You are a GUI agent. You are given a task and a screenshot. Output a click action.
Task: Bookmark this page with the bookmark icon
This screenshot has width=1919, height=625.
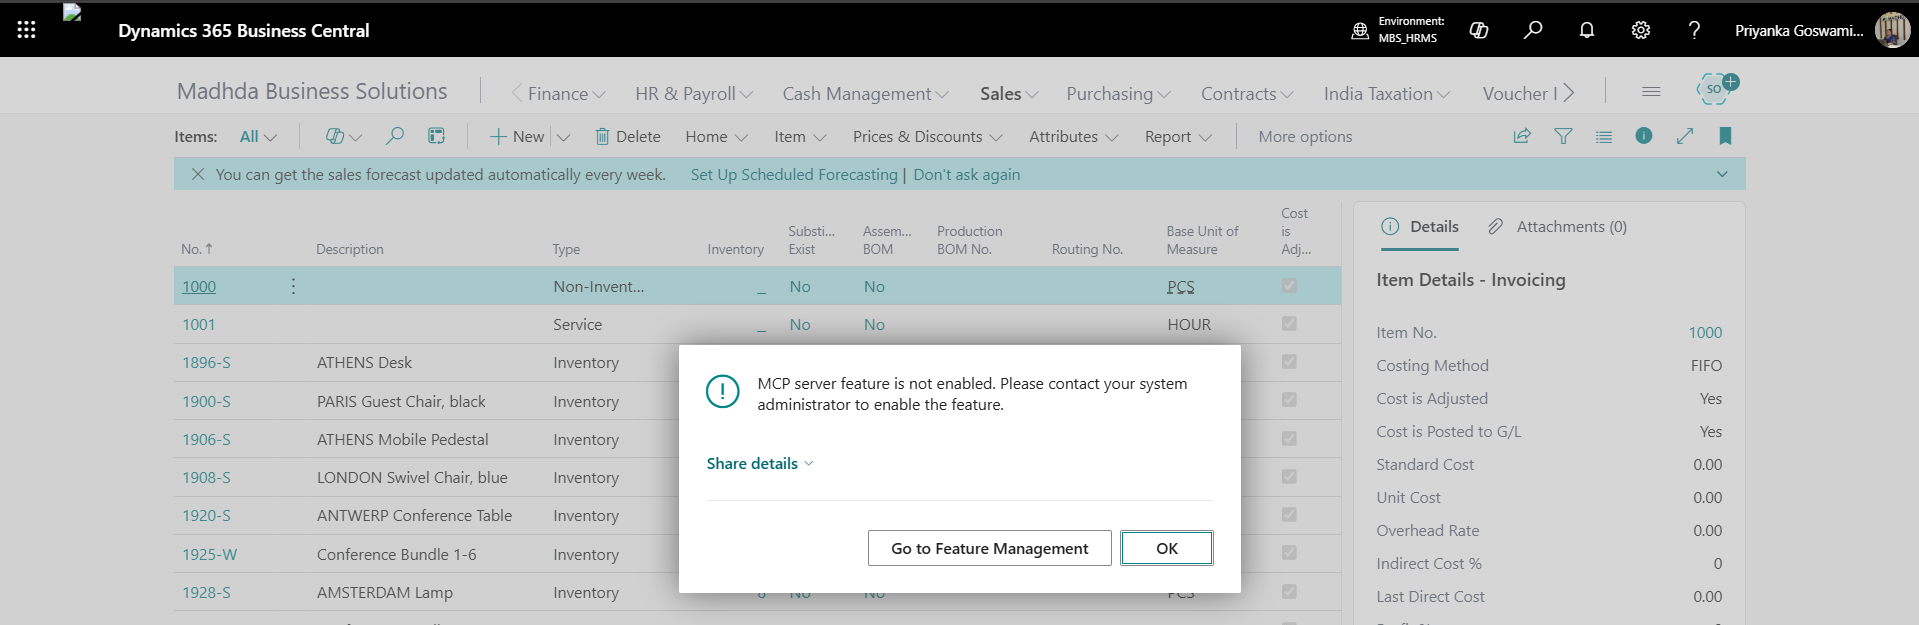(x=1725, y=136)
